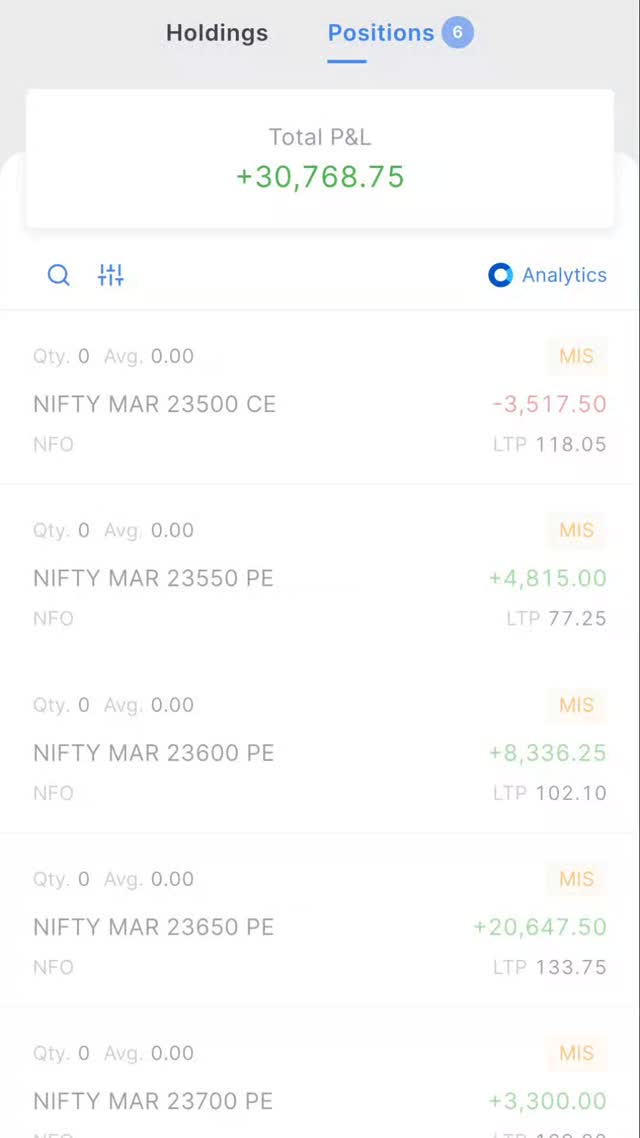Tap the +20,647.50 profit value
640x1138 pixels.
coord(540,927)
